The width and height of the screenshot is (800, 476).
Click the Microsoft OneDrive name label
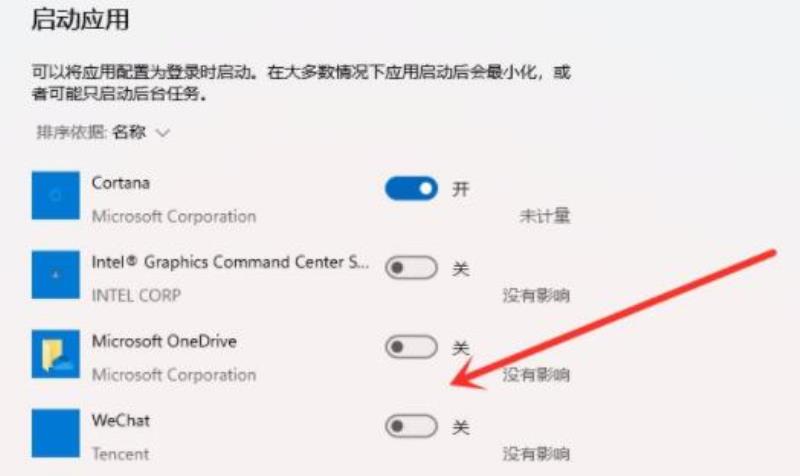click(164, 341)
